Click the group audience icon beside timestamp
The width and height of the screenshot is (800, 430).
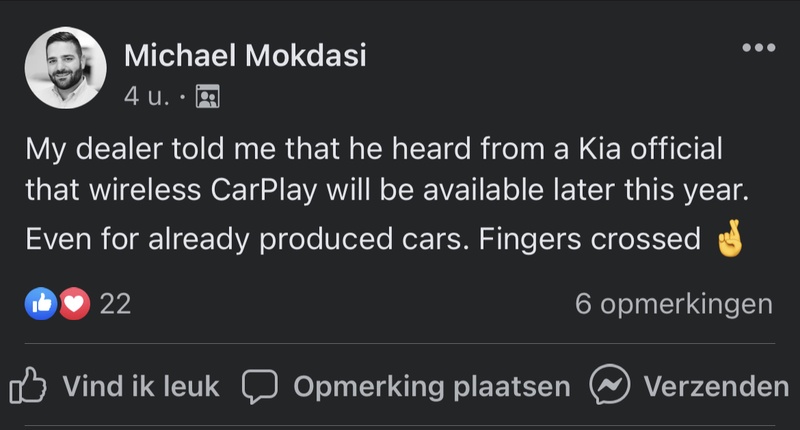(x=207, y=97)
